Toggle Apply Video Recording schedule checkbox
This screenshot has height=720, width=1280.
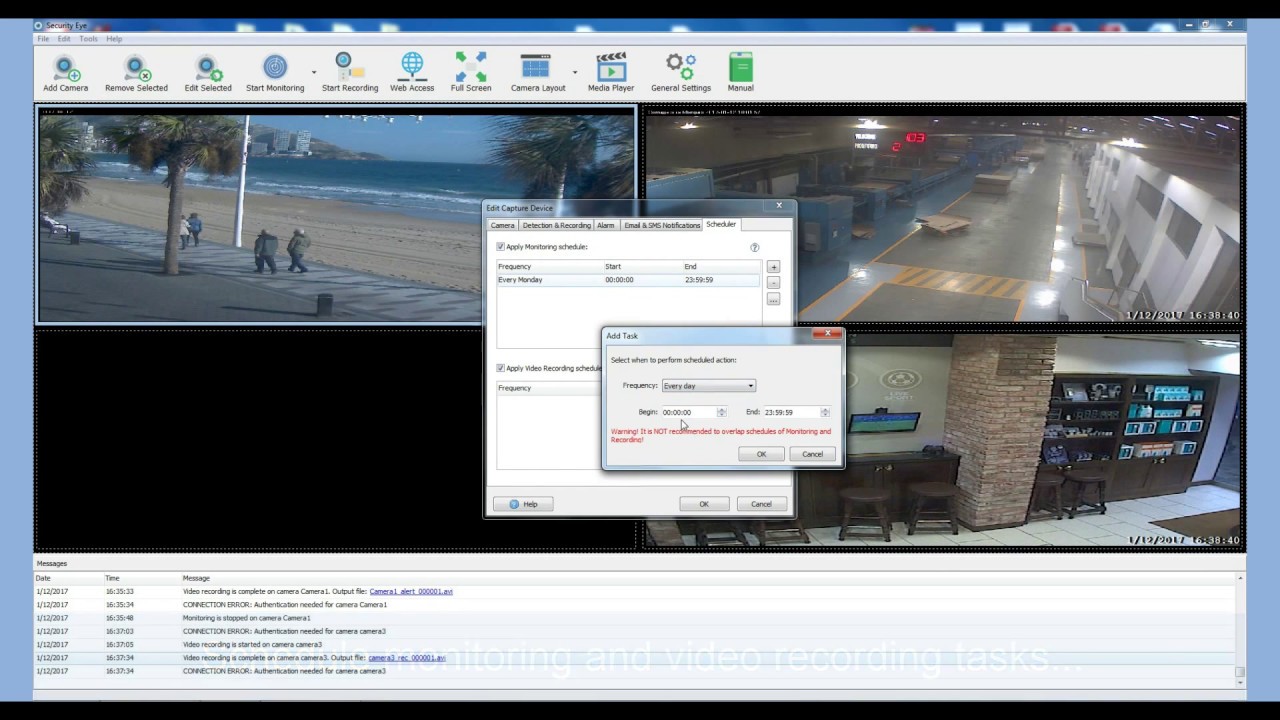[x=501, y=368]
